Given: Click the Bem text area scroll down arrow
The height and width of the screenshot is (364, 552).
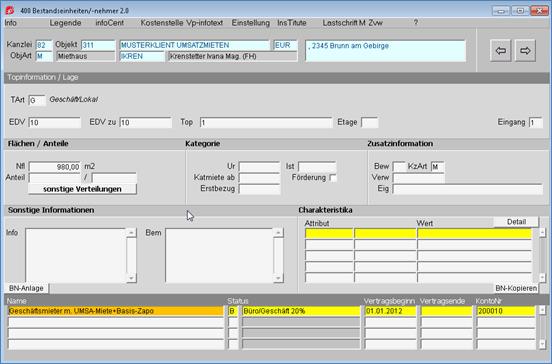Looking at the screenshot, I should 278,278.
